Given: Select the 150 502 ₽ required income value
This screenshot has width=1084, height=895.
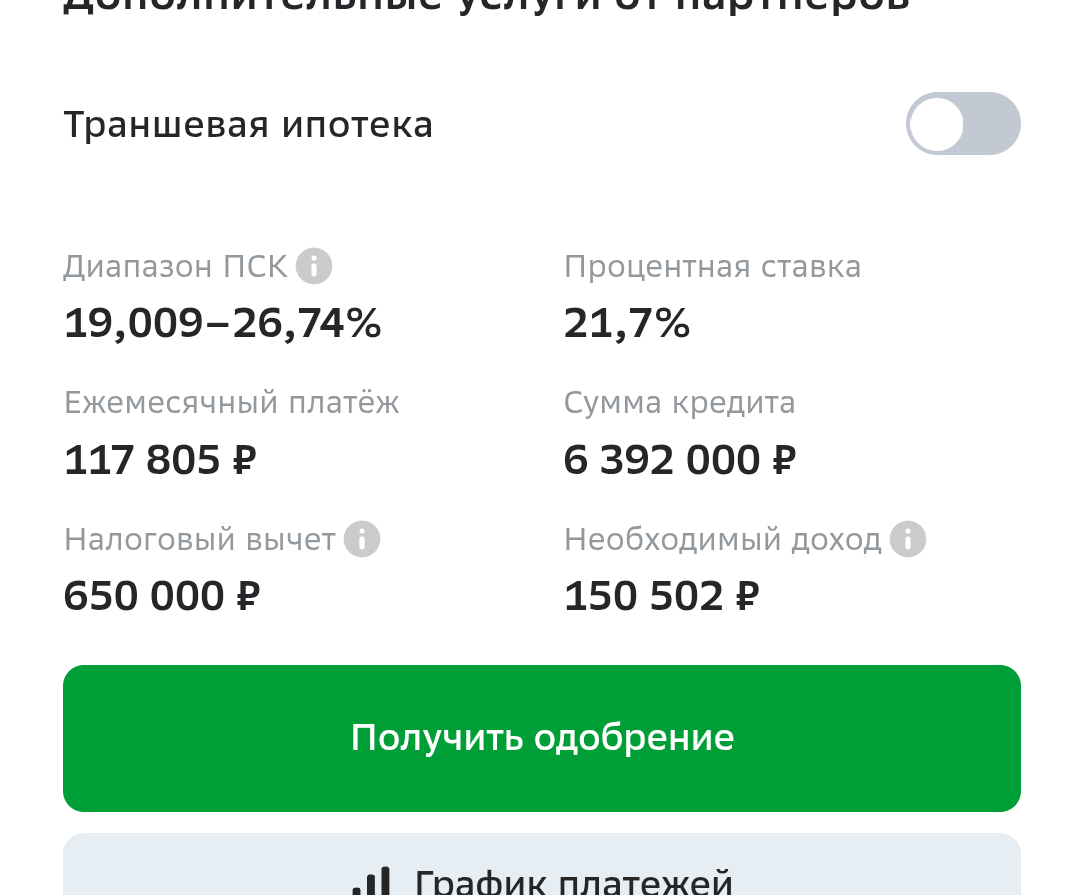Looking at the screenshot, I should (x=662, y=596).
